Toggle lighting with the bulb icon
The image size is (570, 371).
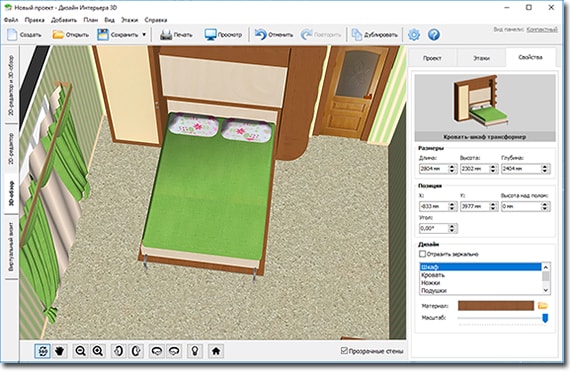pyautogui.click(x=195, y=351)
